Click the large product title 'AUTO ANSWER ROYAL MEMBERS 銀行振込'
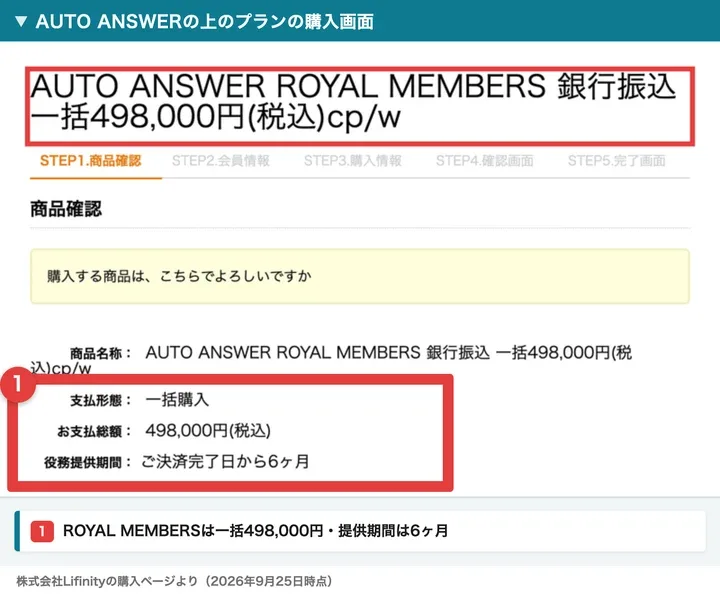Screen dimensions: 720x600 353,86
